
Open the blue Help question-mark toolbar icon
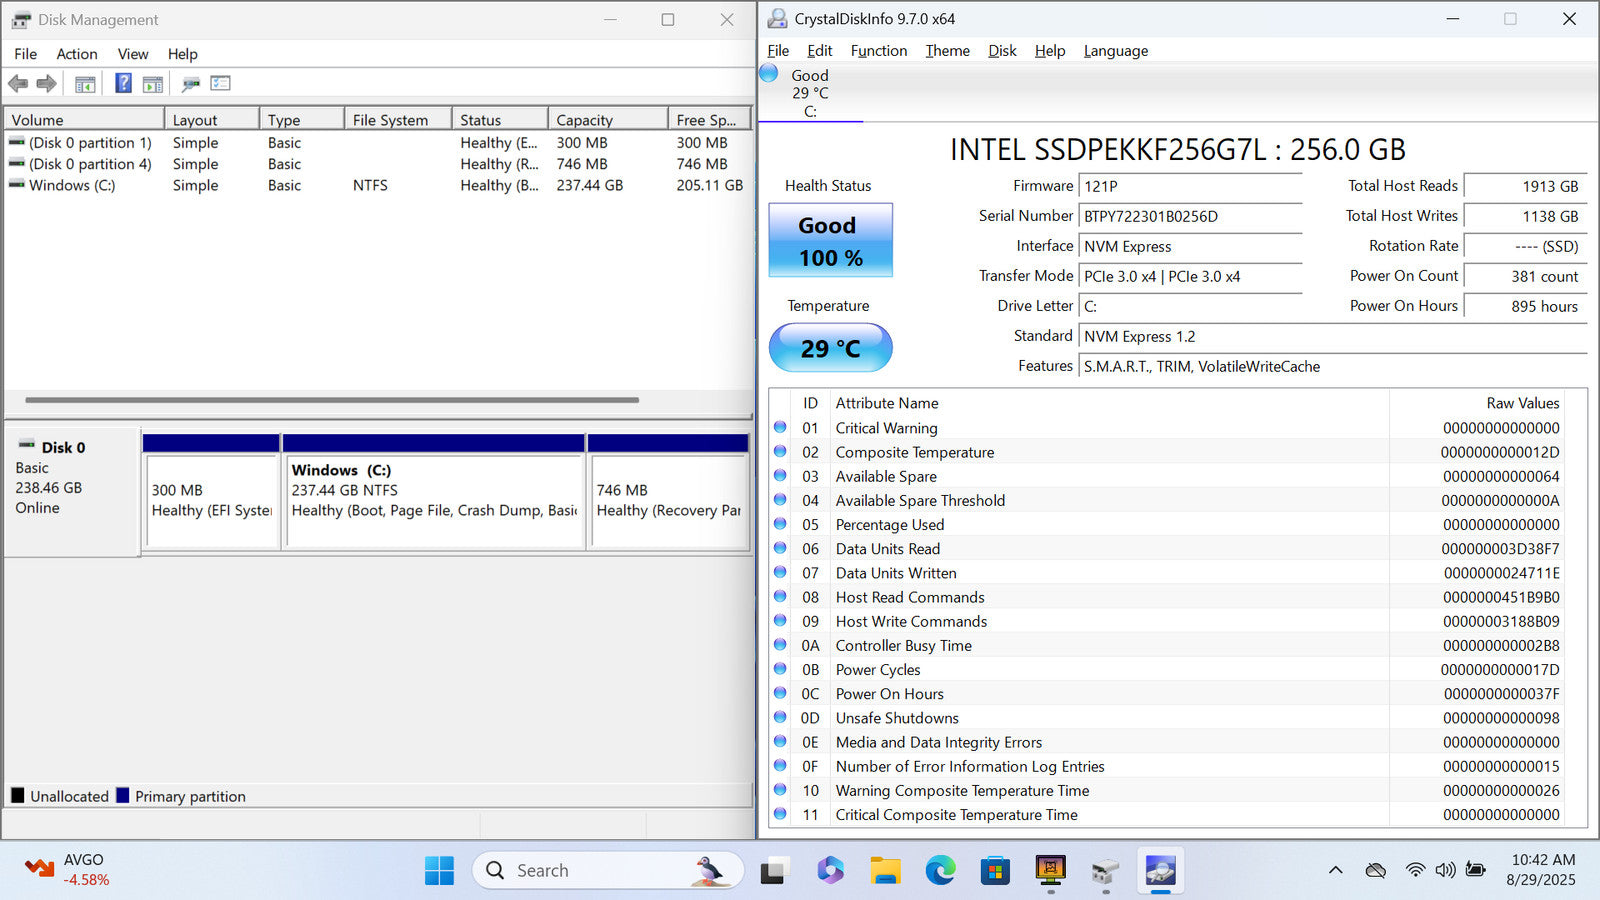pos(123,84)
